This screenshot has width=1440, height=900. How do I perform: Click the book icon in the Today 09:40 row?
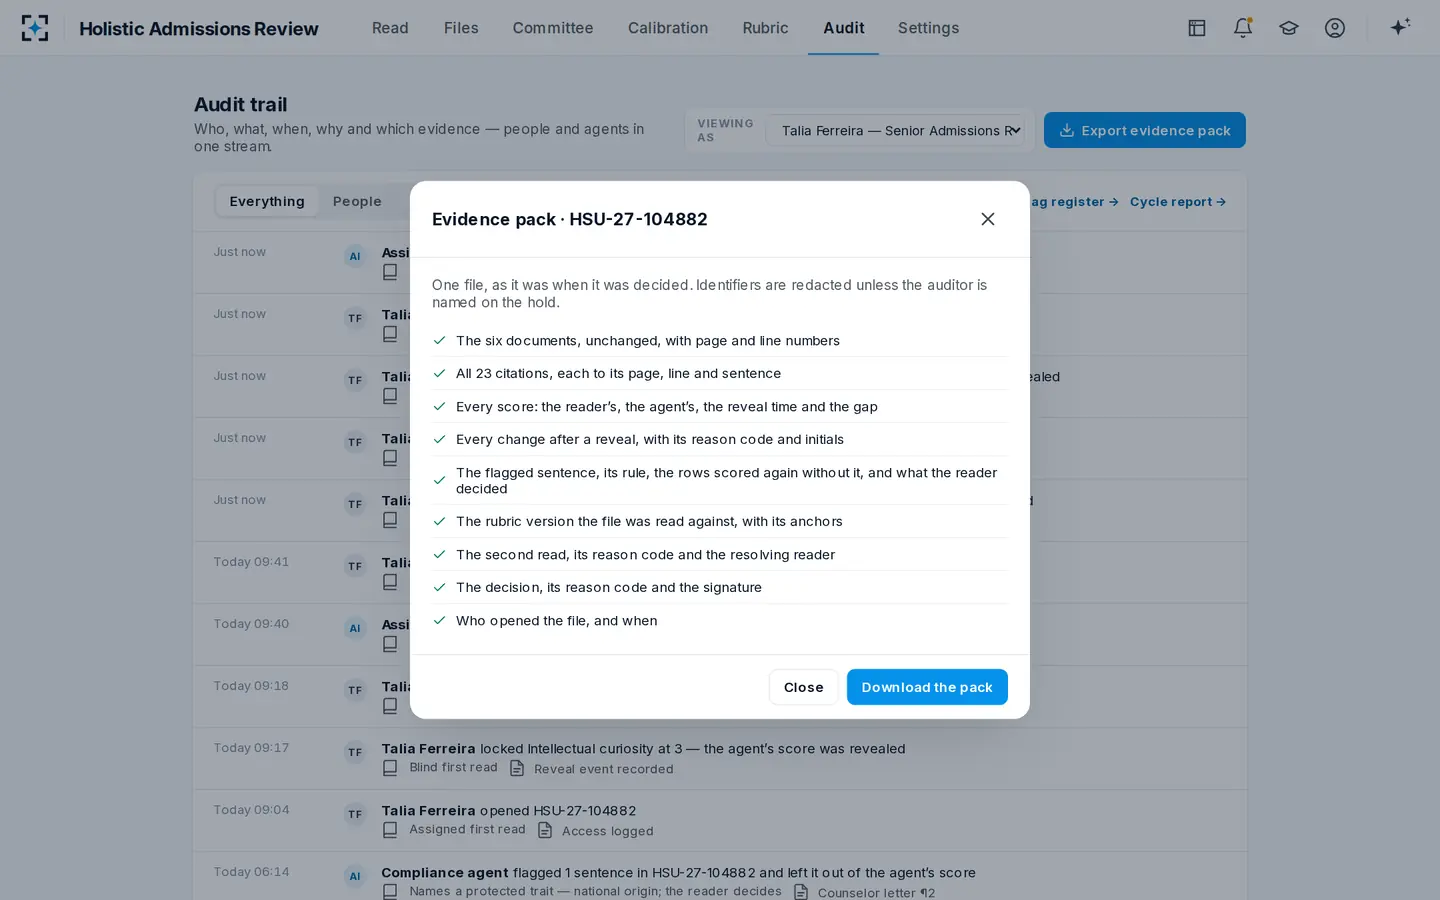tap(390, 644)
